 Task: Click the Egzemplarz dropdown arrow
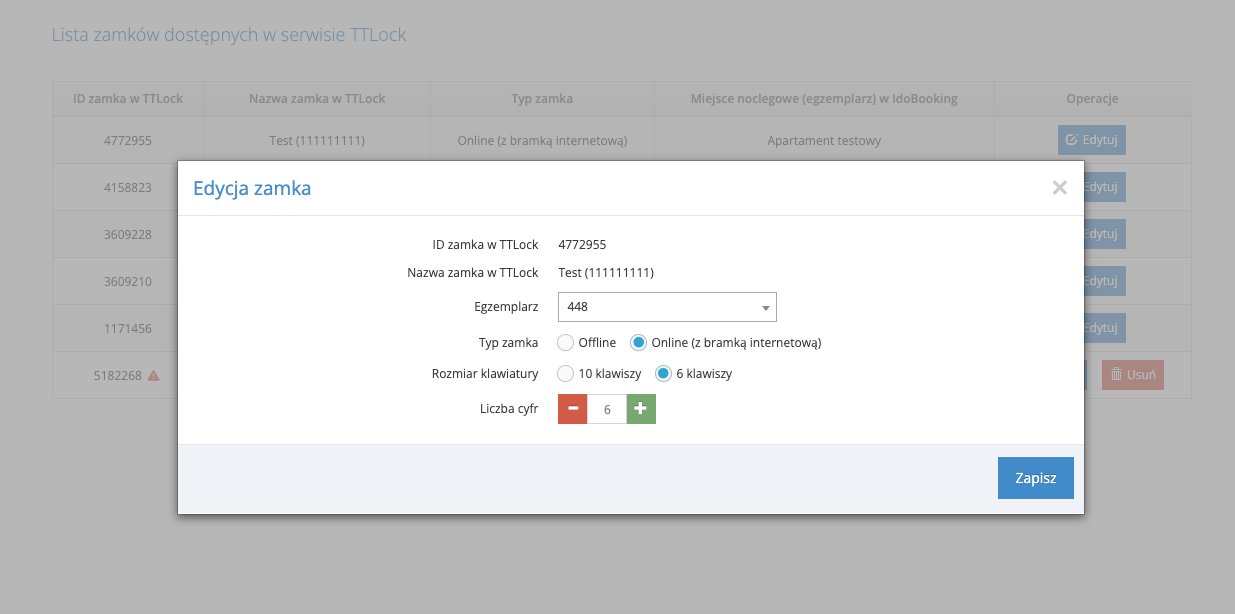[x=765, y=308]
